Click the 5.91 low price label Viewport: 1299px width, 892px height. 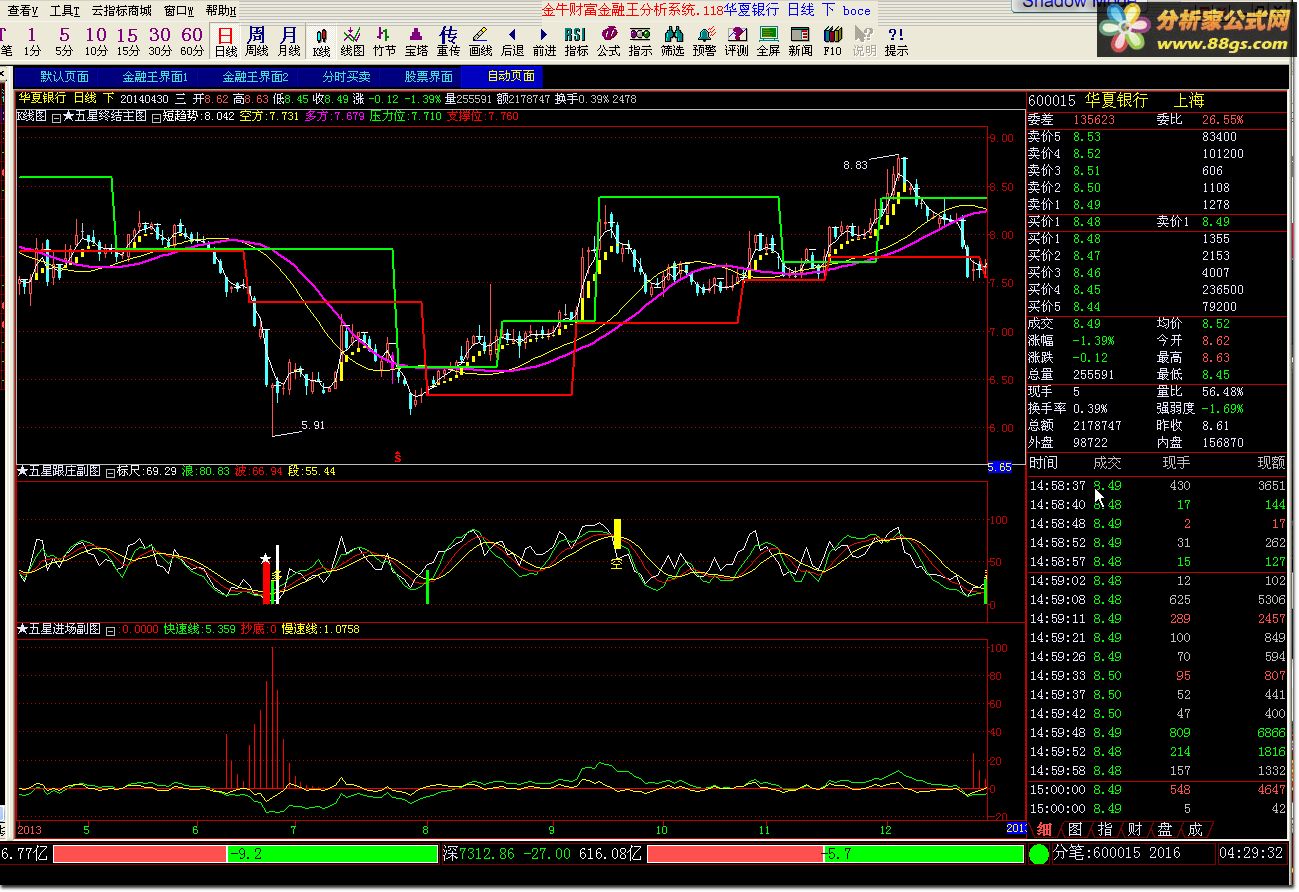coord(313,425)
